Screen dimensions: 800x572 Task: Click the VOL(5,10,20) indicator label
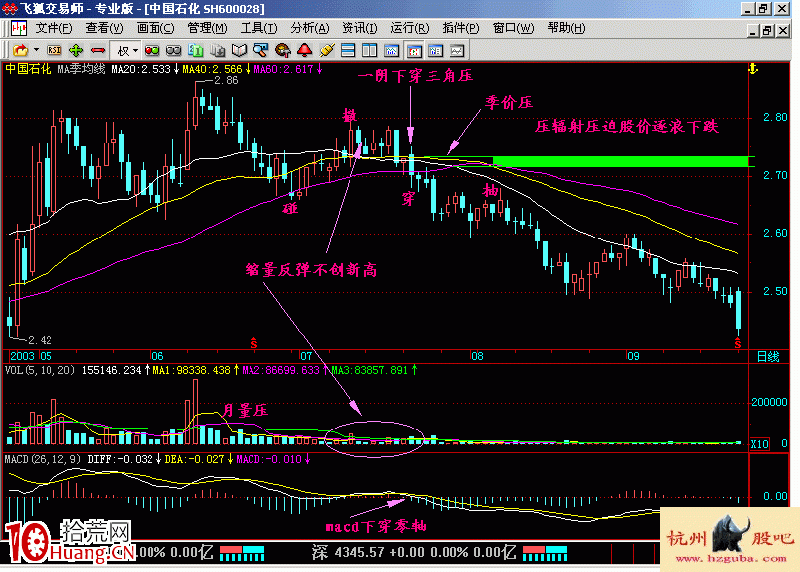[x=40, y=370]
